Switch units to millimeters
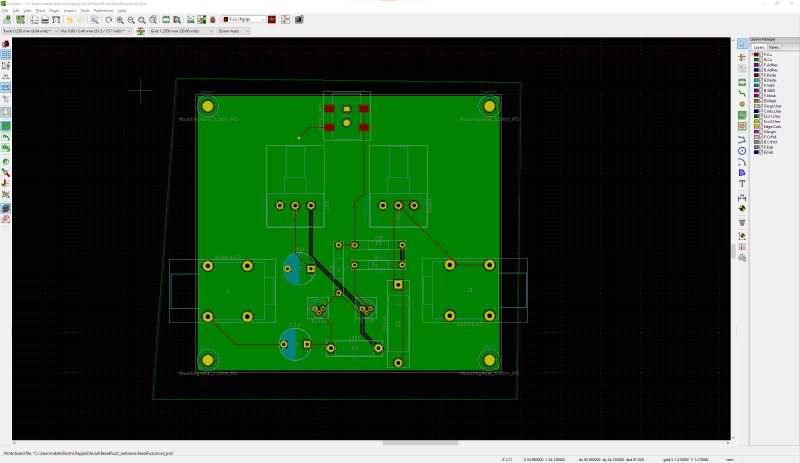 click(x=6, y=87)
